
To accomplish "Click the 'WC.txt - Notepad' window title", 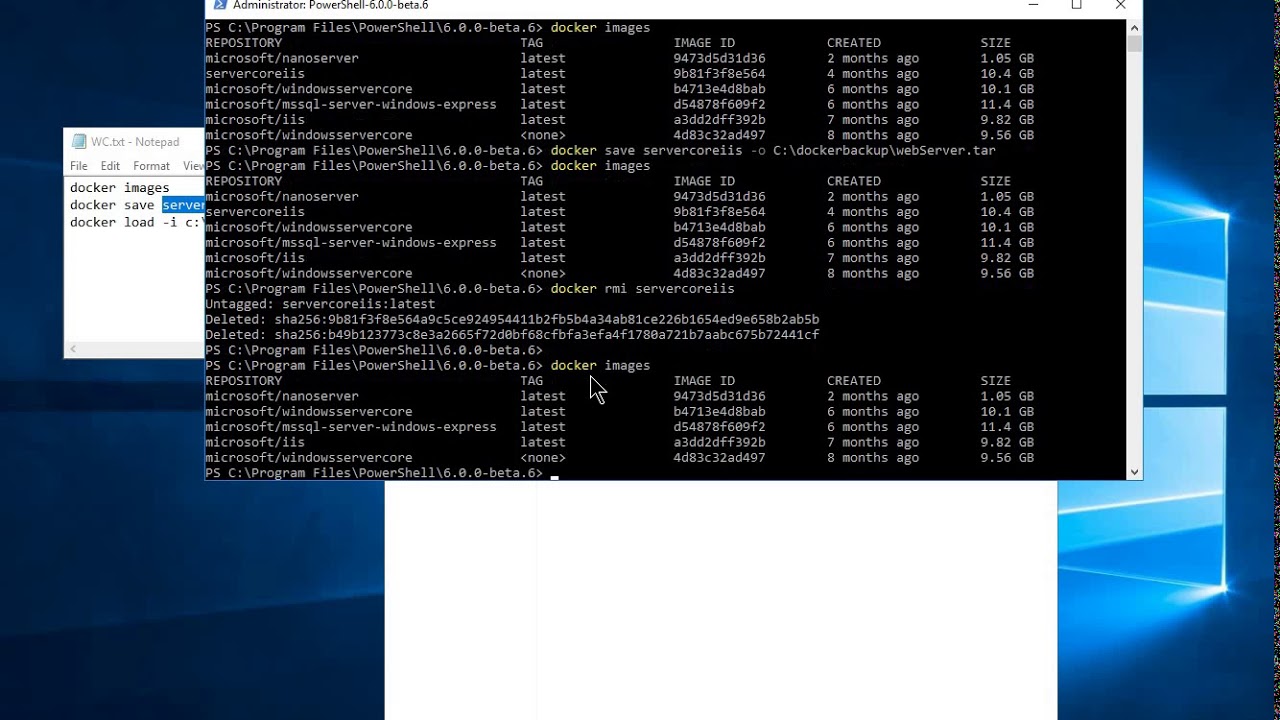I will pyautogui.click(x=135, y=142).
